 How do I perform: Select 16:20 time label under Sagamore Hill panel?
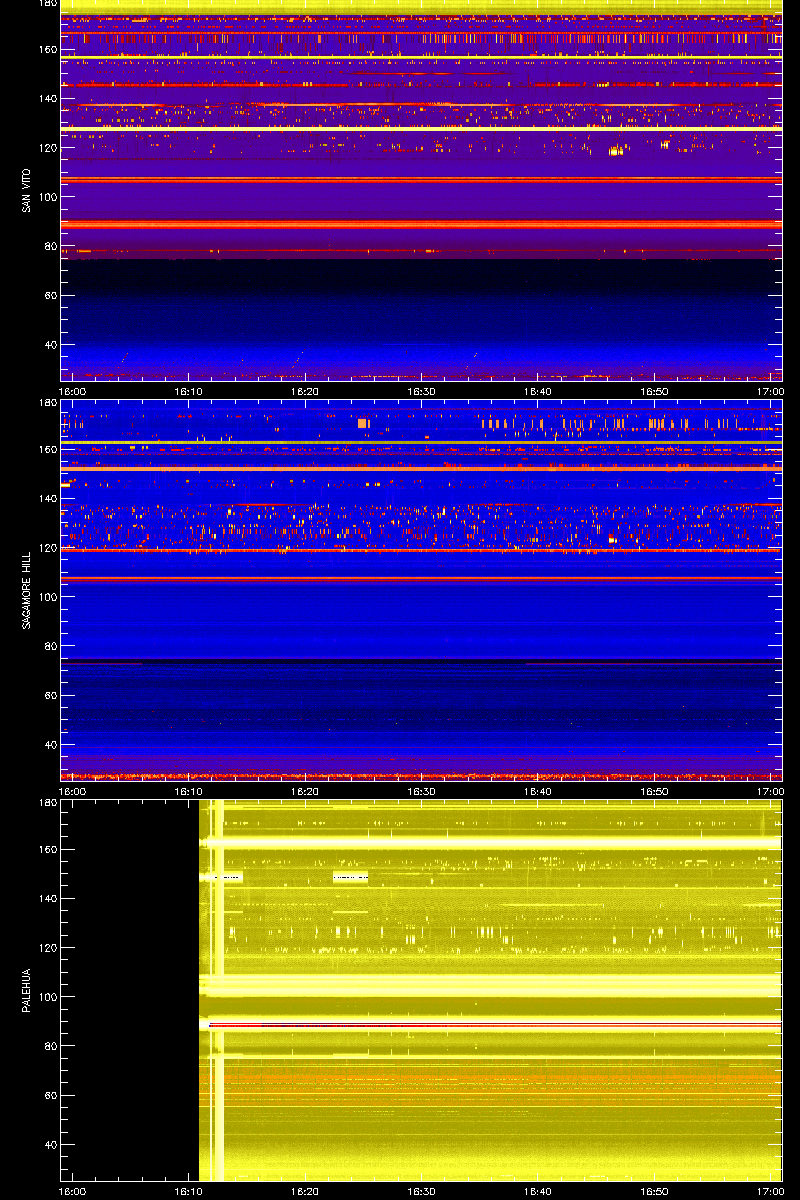(306, 791)
